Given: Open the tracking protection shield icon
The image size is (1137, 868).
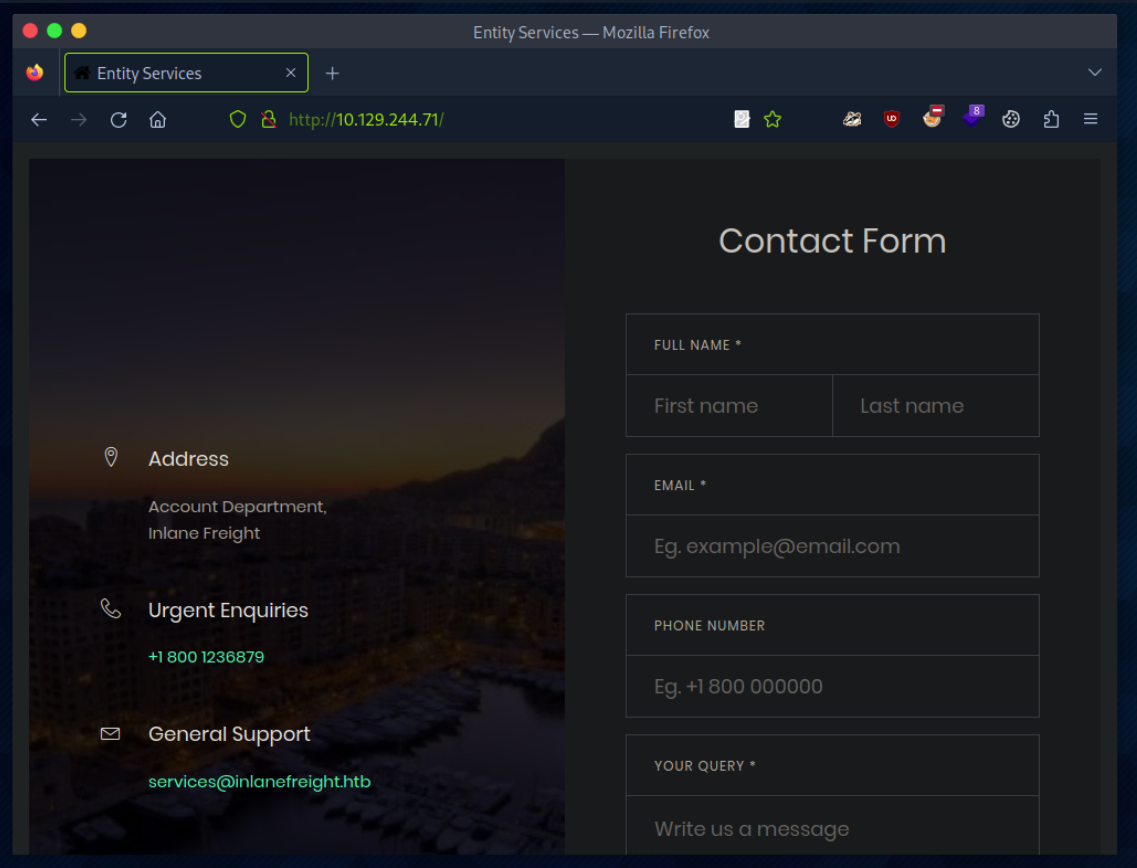Looking at the screenshot, I should tap(237, 120).
